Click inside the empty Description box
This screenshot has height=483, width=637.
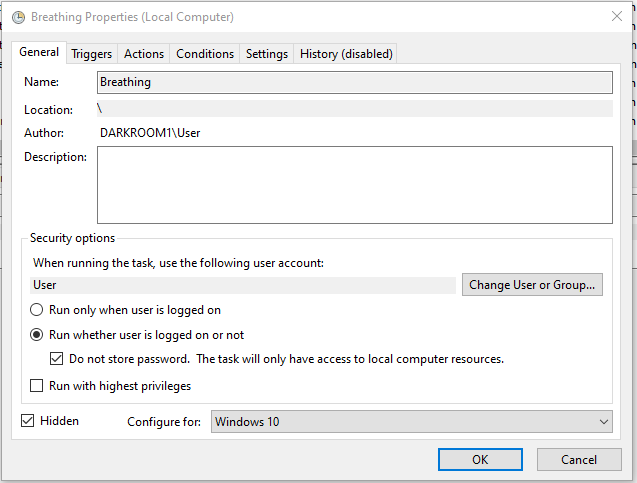click(355, 185)
